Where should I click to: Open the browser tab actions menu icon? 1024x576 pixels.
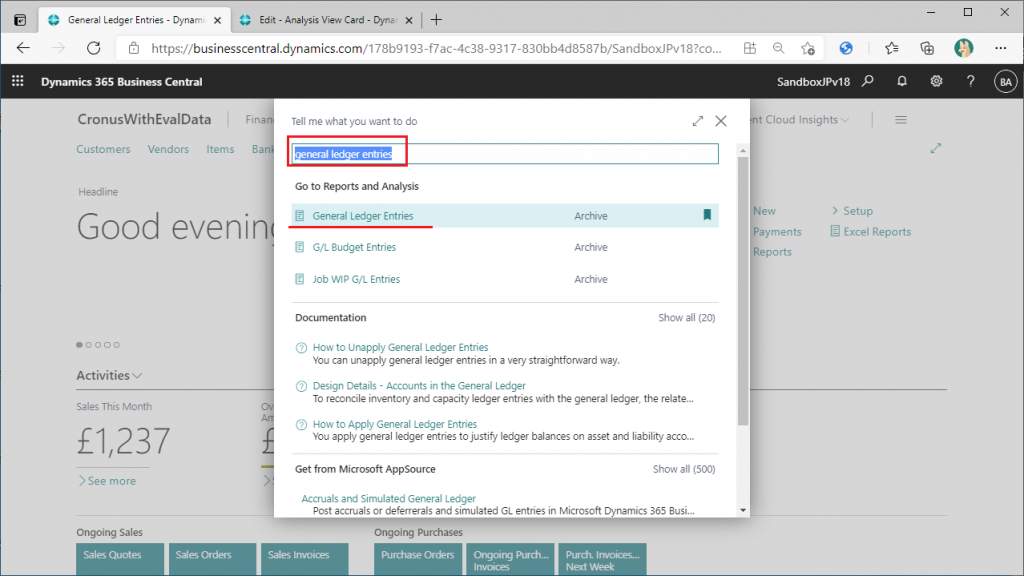(20, 20)
